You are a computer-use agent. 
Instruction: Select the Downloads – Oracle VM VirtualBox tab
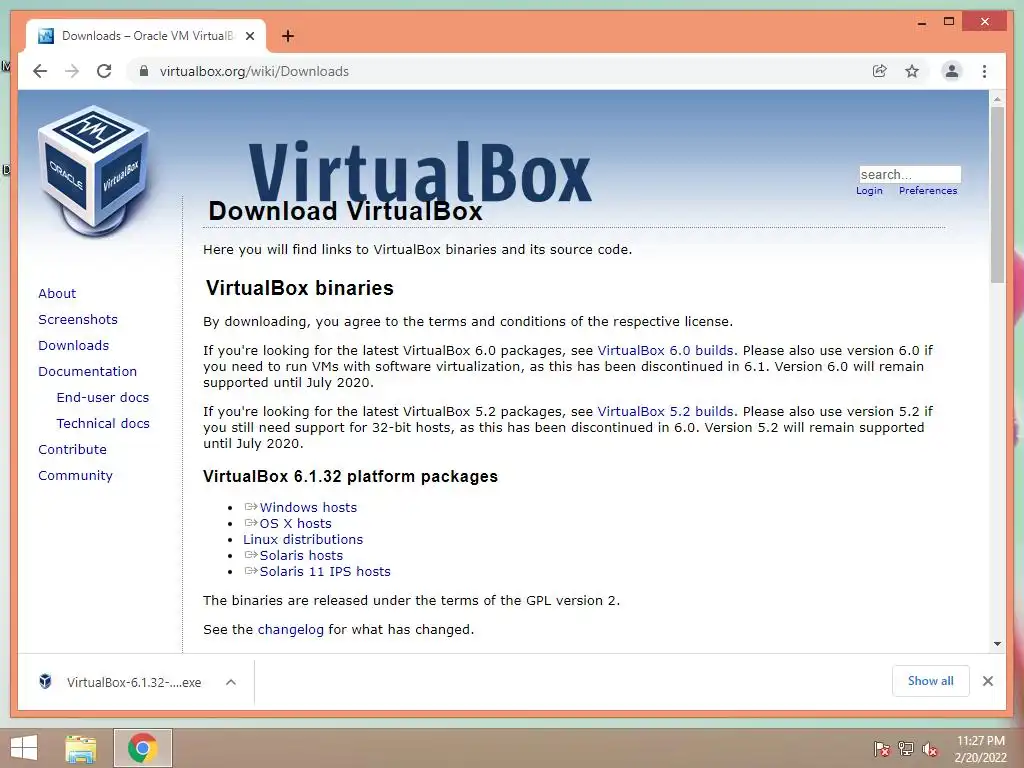tap(146, 36)
